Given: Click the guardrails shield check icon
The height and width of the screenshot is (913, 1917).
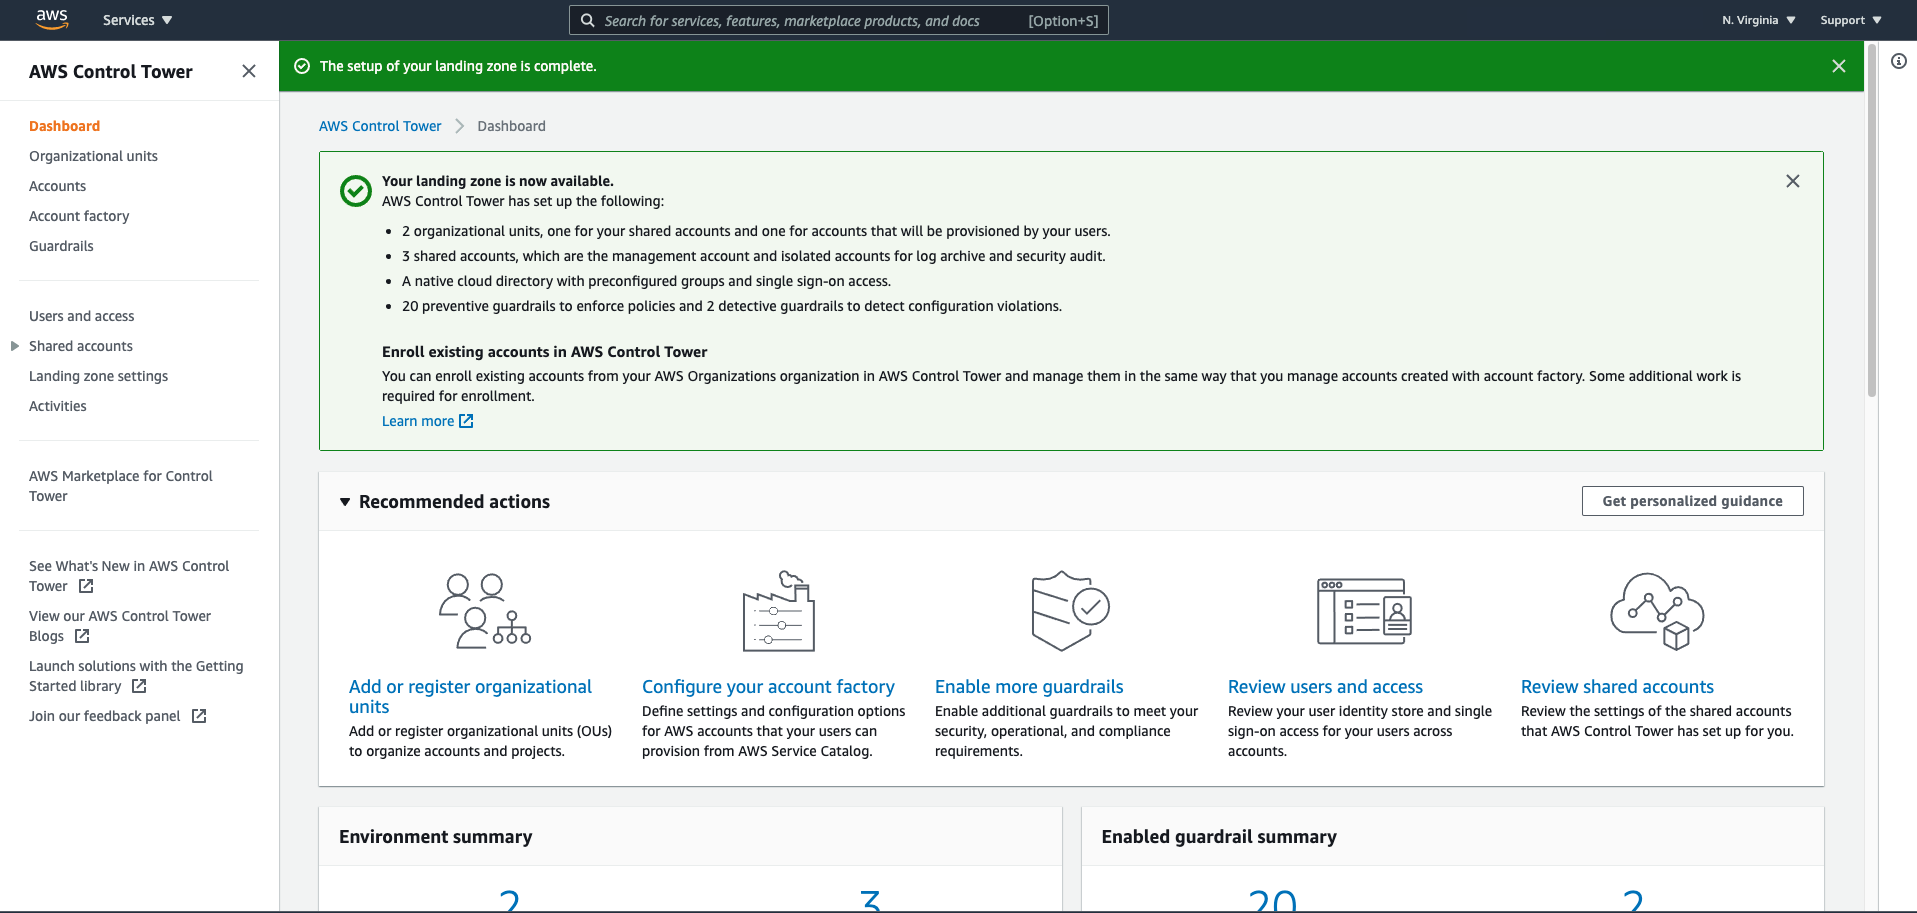Looking at the screenshot, I should tap(1070, 611).
